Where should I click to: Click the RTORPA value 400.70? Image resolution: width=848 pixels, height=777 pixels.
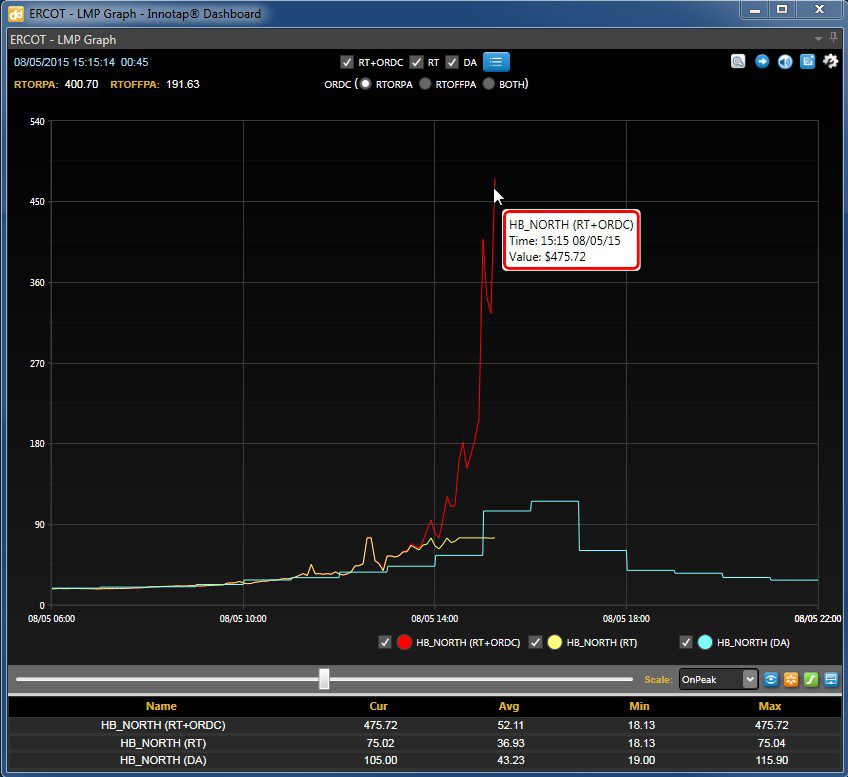pos(81,84)
